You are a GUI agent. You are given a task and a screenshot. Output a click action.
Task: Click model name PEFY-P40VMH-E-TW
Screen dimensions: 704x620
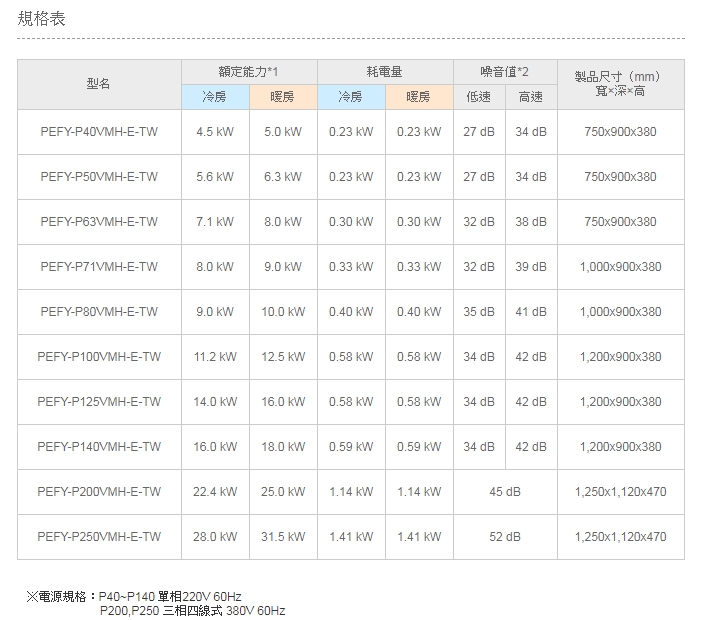click(x=99, y=132)
